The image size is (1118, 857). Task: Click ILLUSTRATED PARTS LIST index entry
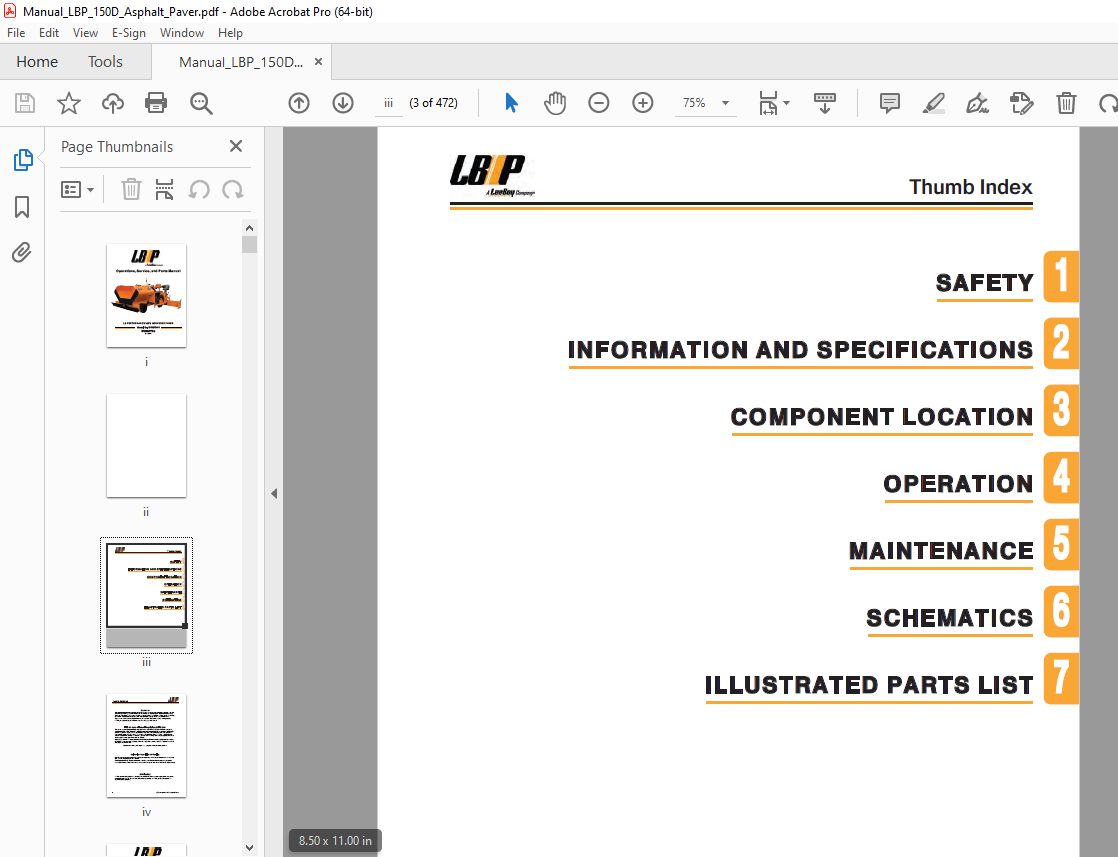[x=868, y=685]
